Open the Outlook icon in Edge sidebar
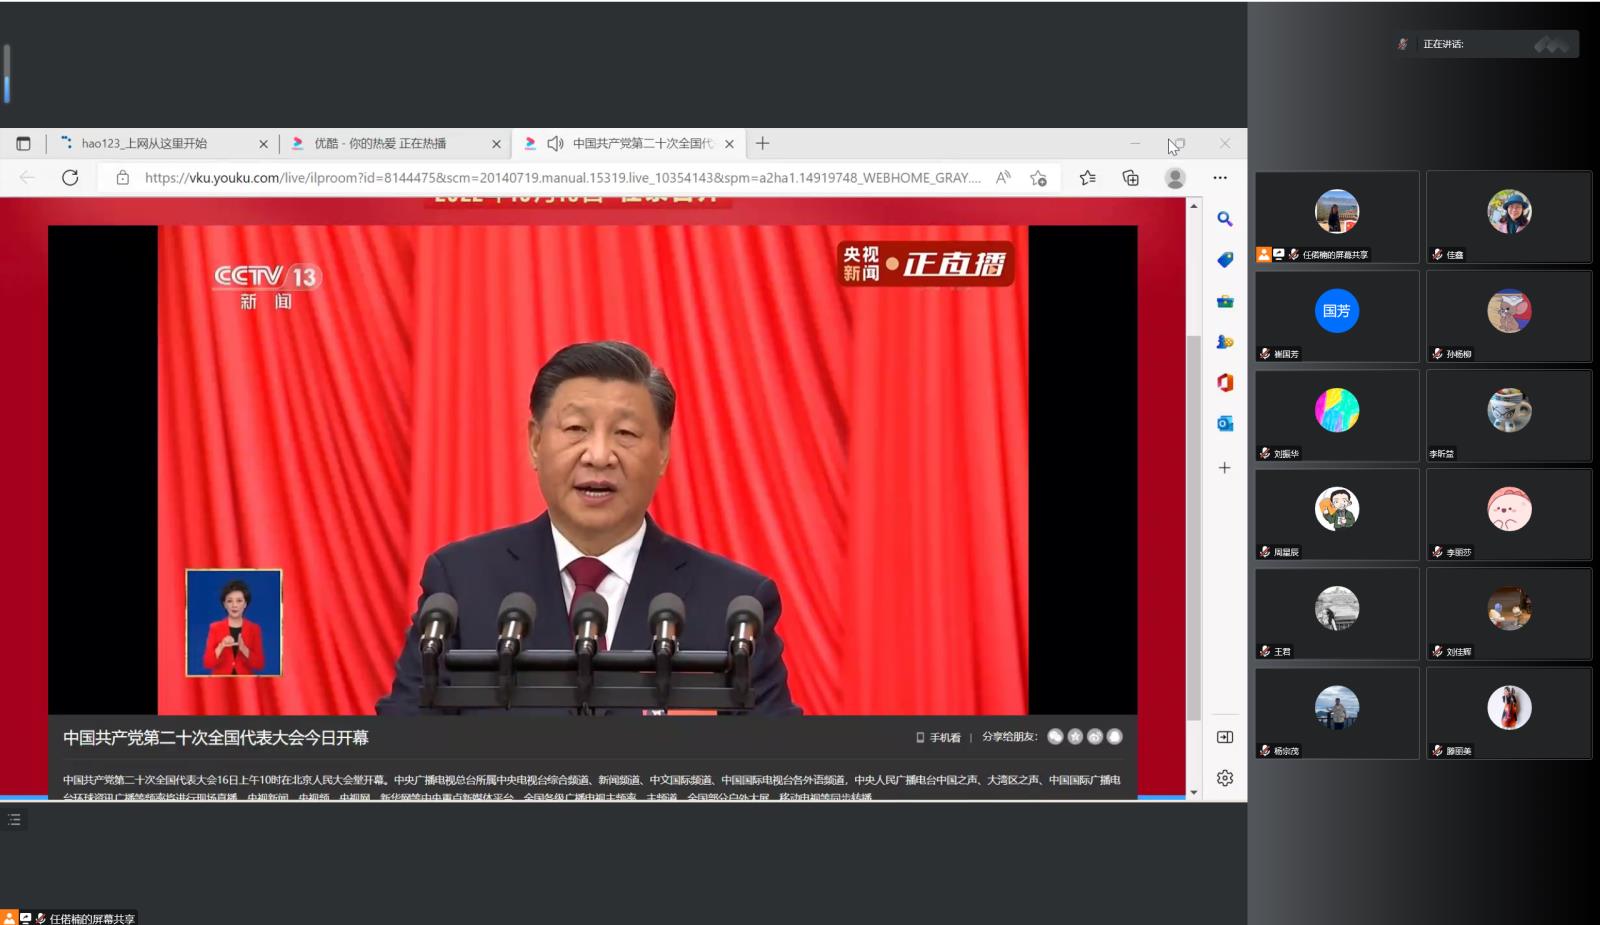 1224,424
